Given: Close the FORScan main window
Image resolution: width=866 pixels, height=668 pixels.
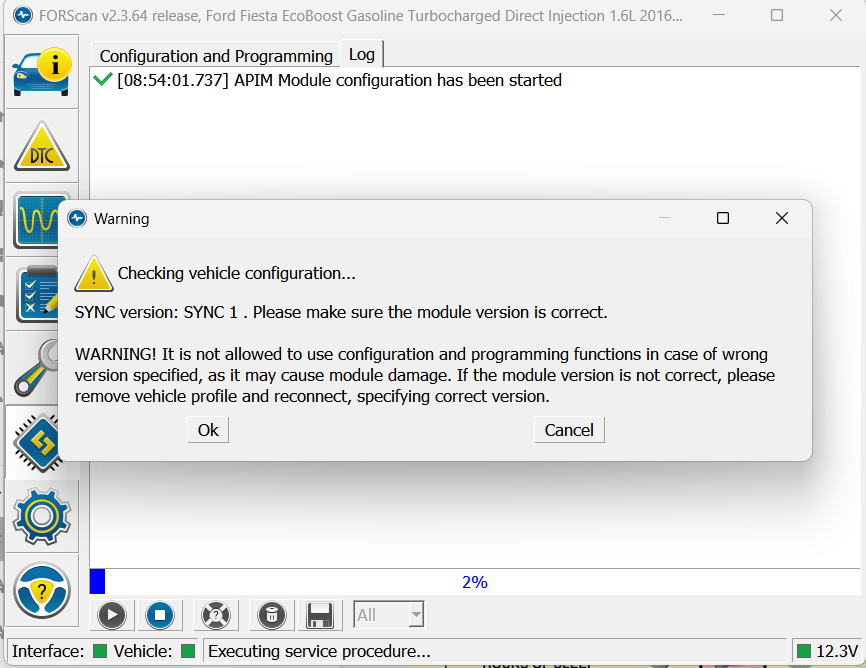Looking at the screenshot, I should tap(836, 15).
